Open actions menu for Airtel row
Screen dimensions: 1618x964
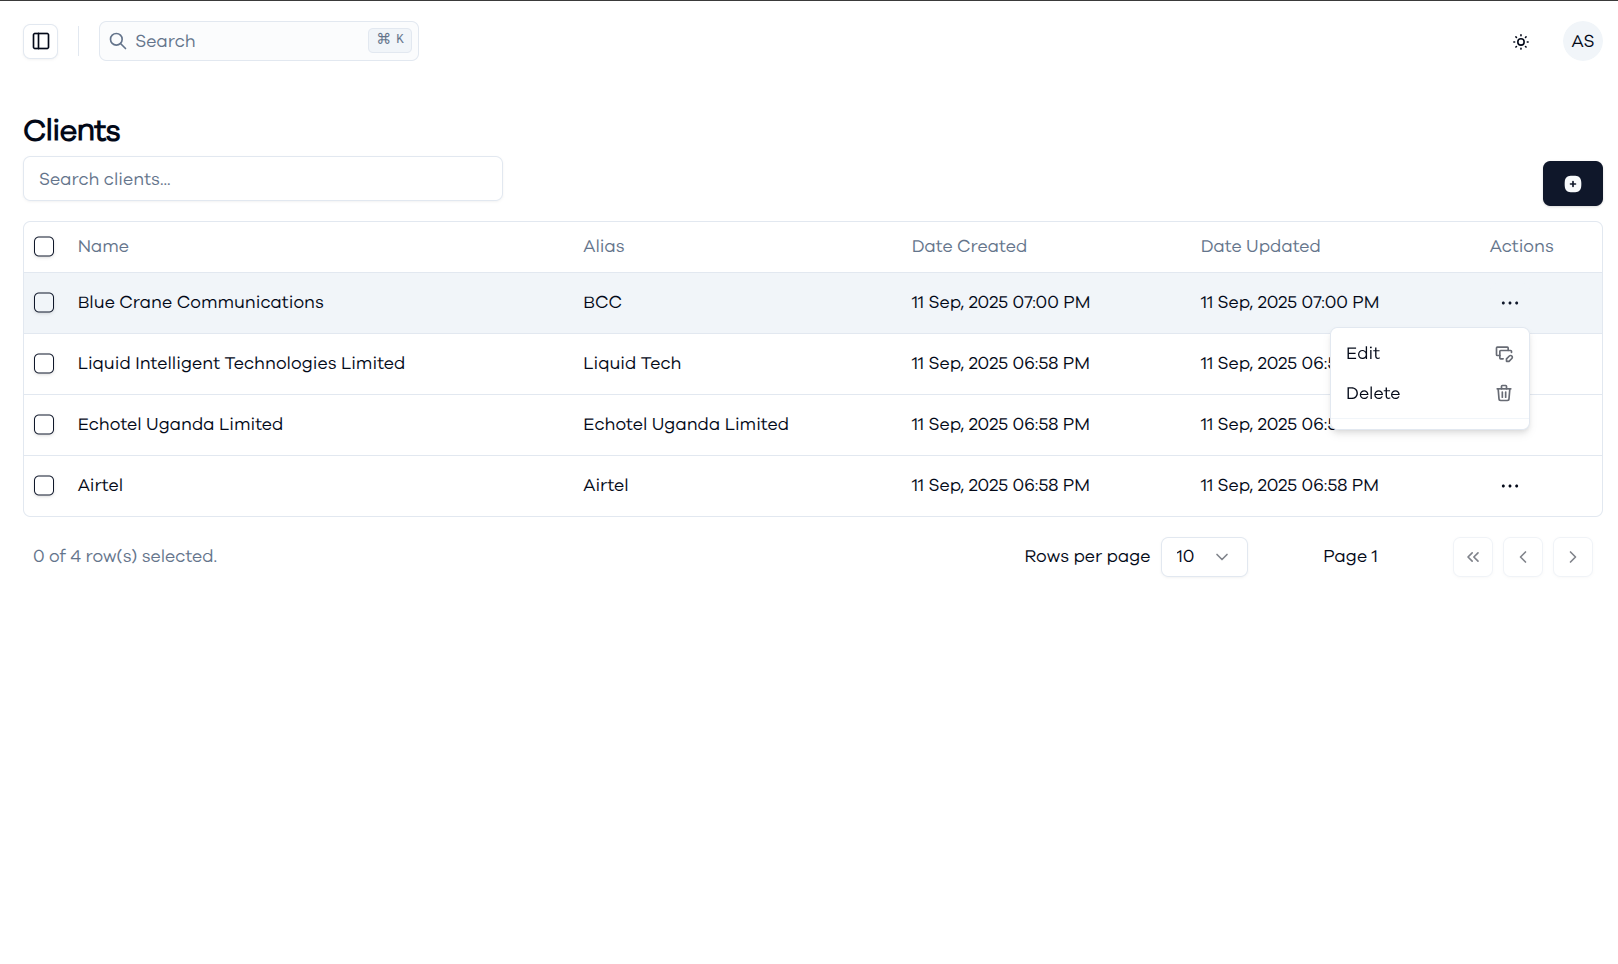(1510, 486)
